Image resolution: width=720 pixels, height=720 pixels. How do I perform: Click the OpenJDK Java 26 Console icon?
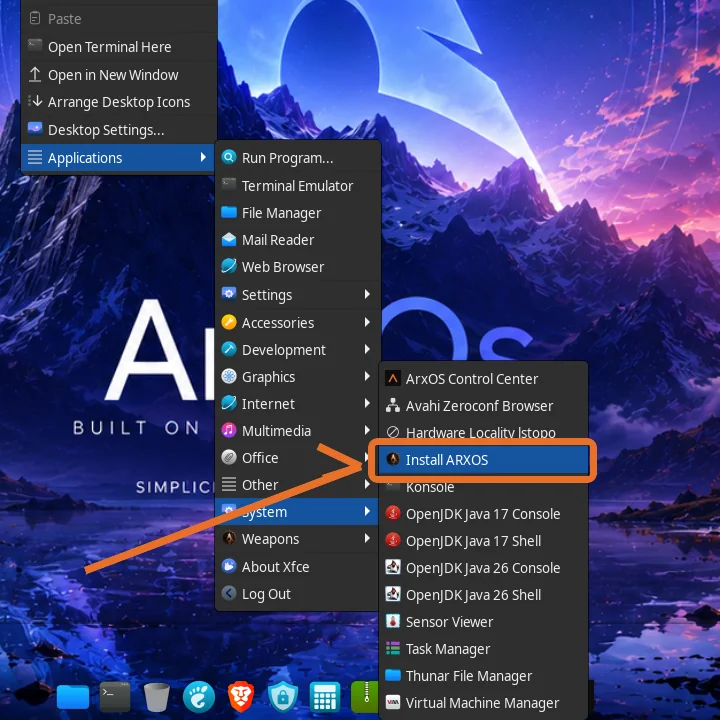393,567
